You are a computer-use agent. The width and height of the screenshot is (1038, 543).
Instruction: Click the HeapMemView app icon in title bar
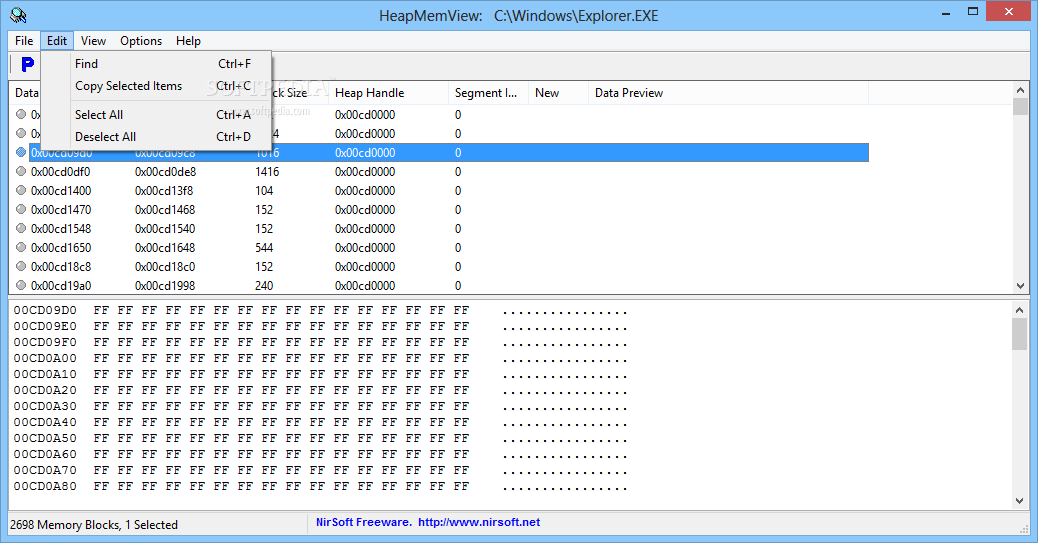point(19,15)
